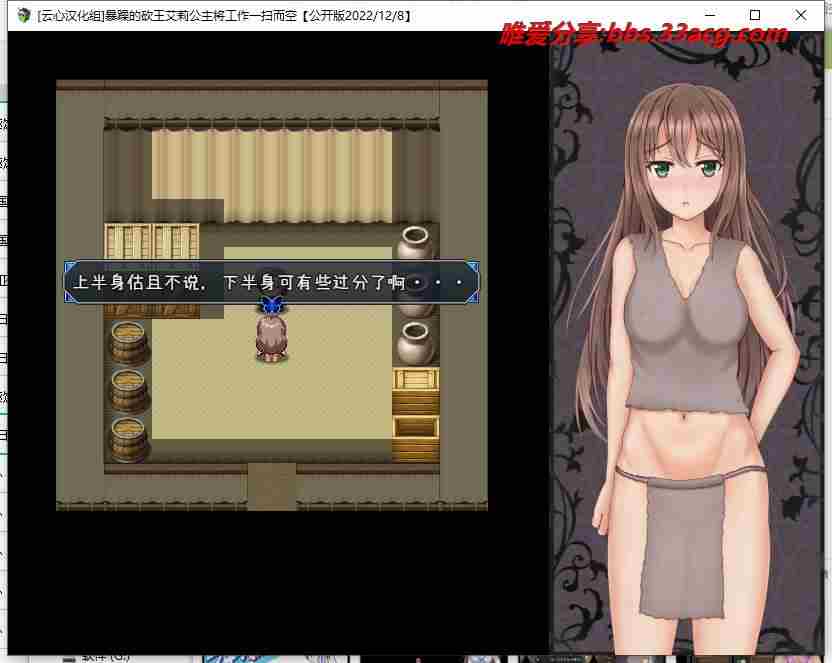Click the bottom wooden barrel

(129, 438)
